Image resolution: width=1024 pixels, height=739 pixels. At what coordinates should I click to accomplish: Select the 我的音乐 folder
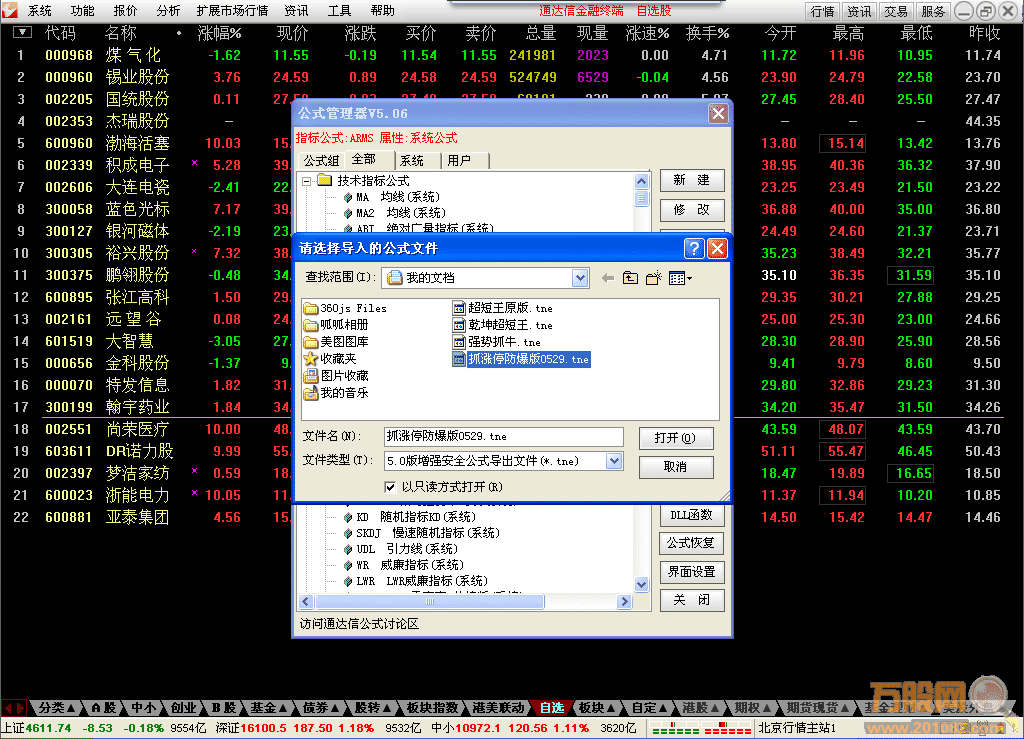coord(336,393)
